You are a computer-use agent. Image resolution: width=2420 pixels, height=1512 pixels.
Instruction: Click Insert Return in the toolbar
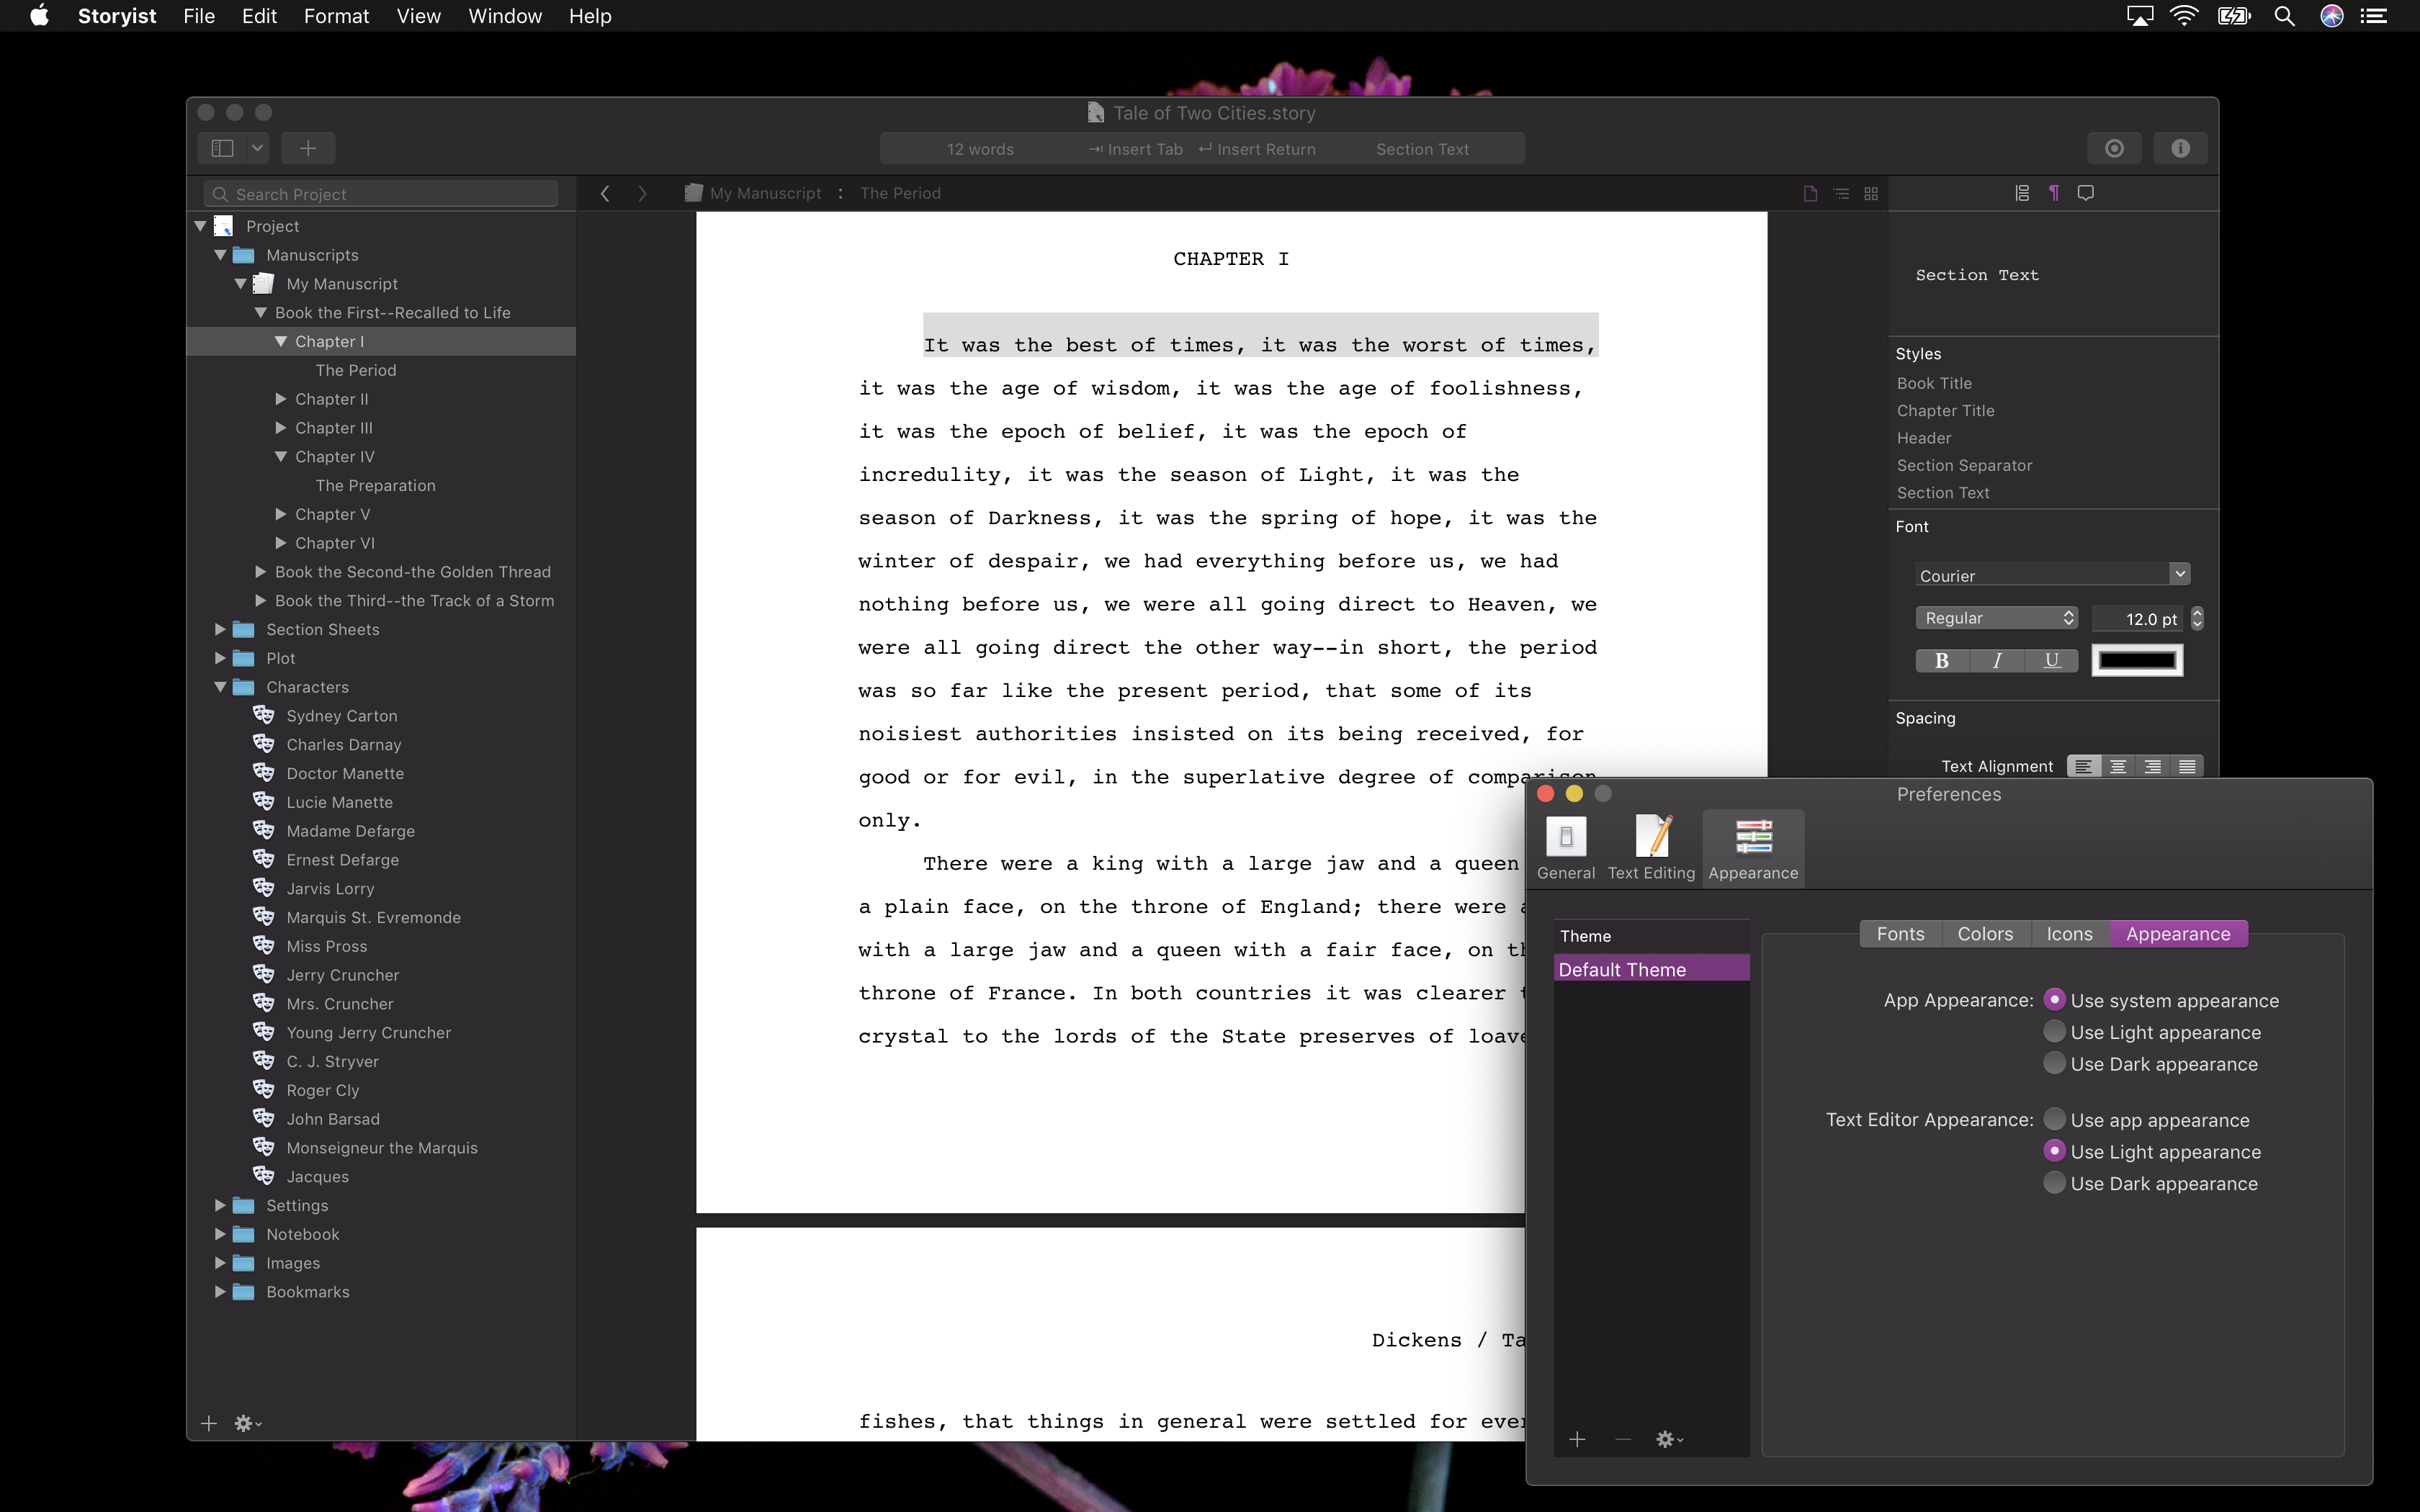[1257, 149]
